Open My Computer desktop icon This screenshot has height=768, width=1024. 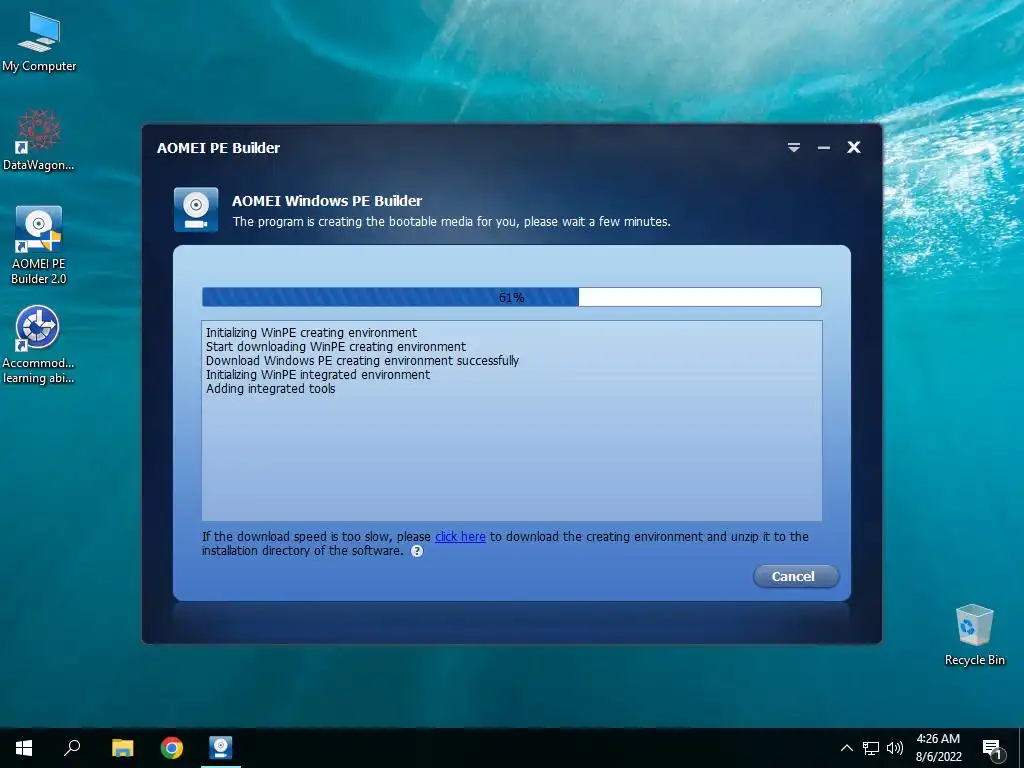coord(39,42)
